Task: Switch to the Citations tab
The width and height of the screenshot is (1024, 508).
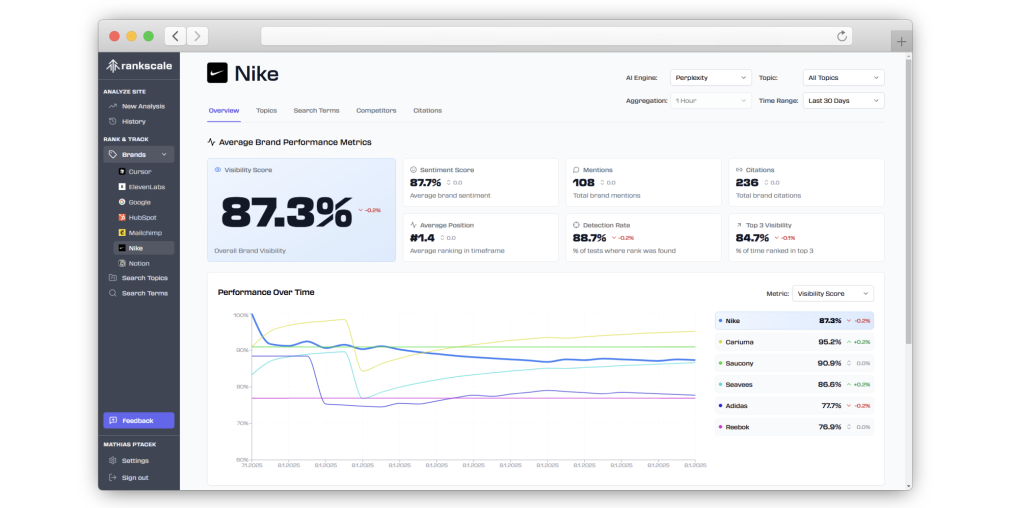Action: tap(428, 110)
